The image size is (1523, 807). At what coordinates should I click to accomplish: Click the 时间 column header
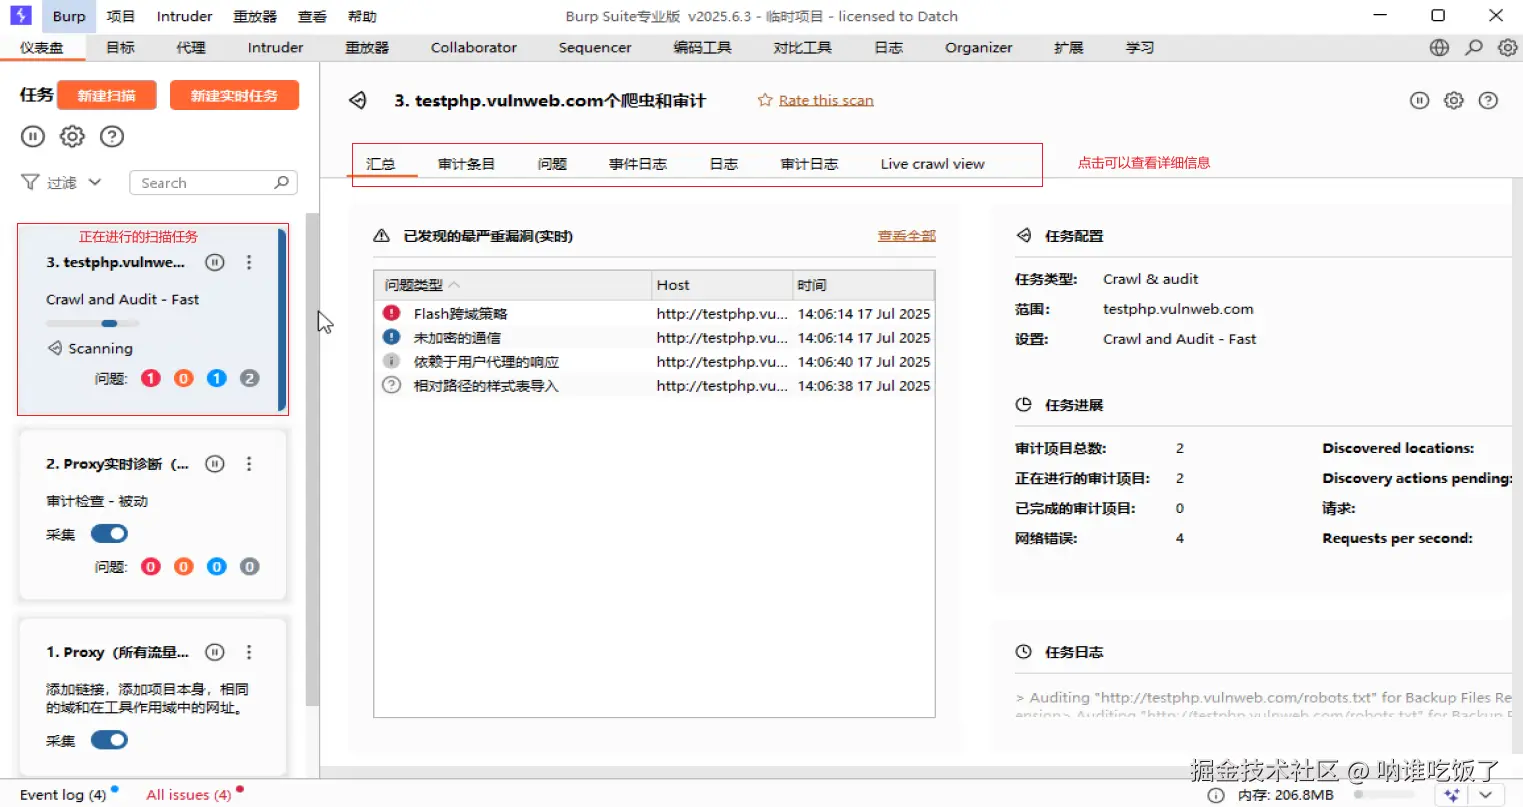(864, 285)
